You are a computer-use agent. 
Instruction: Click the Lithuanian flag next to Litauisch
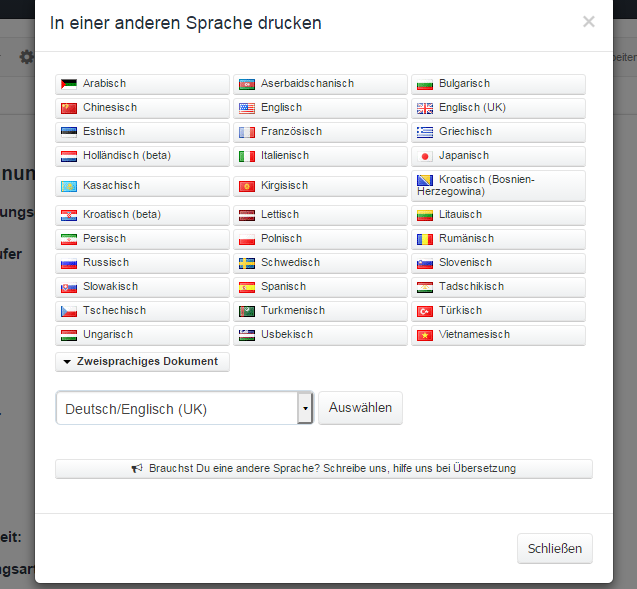click(x=425, y=215)
